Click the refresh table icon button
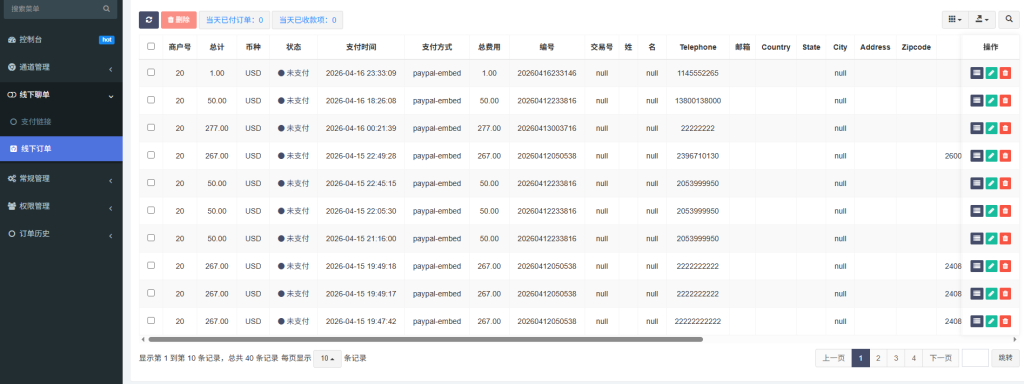 pyautogui.click(x=149, y=20)
